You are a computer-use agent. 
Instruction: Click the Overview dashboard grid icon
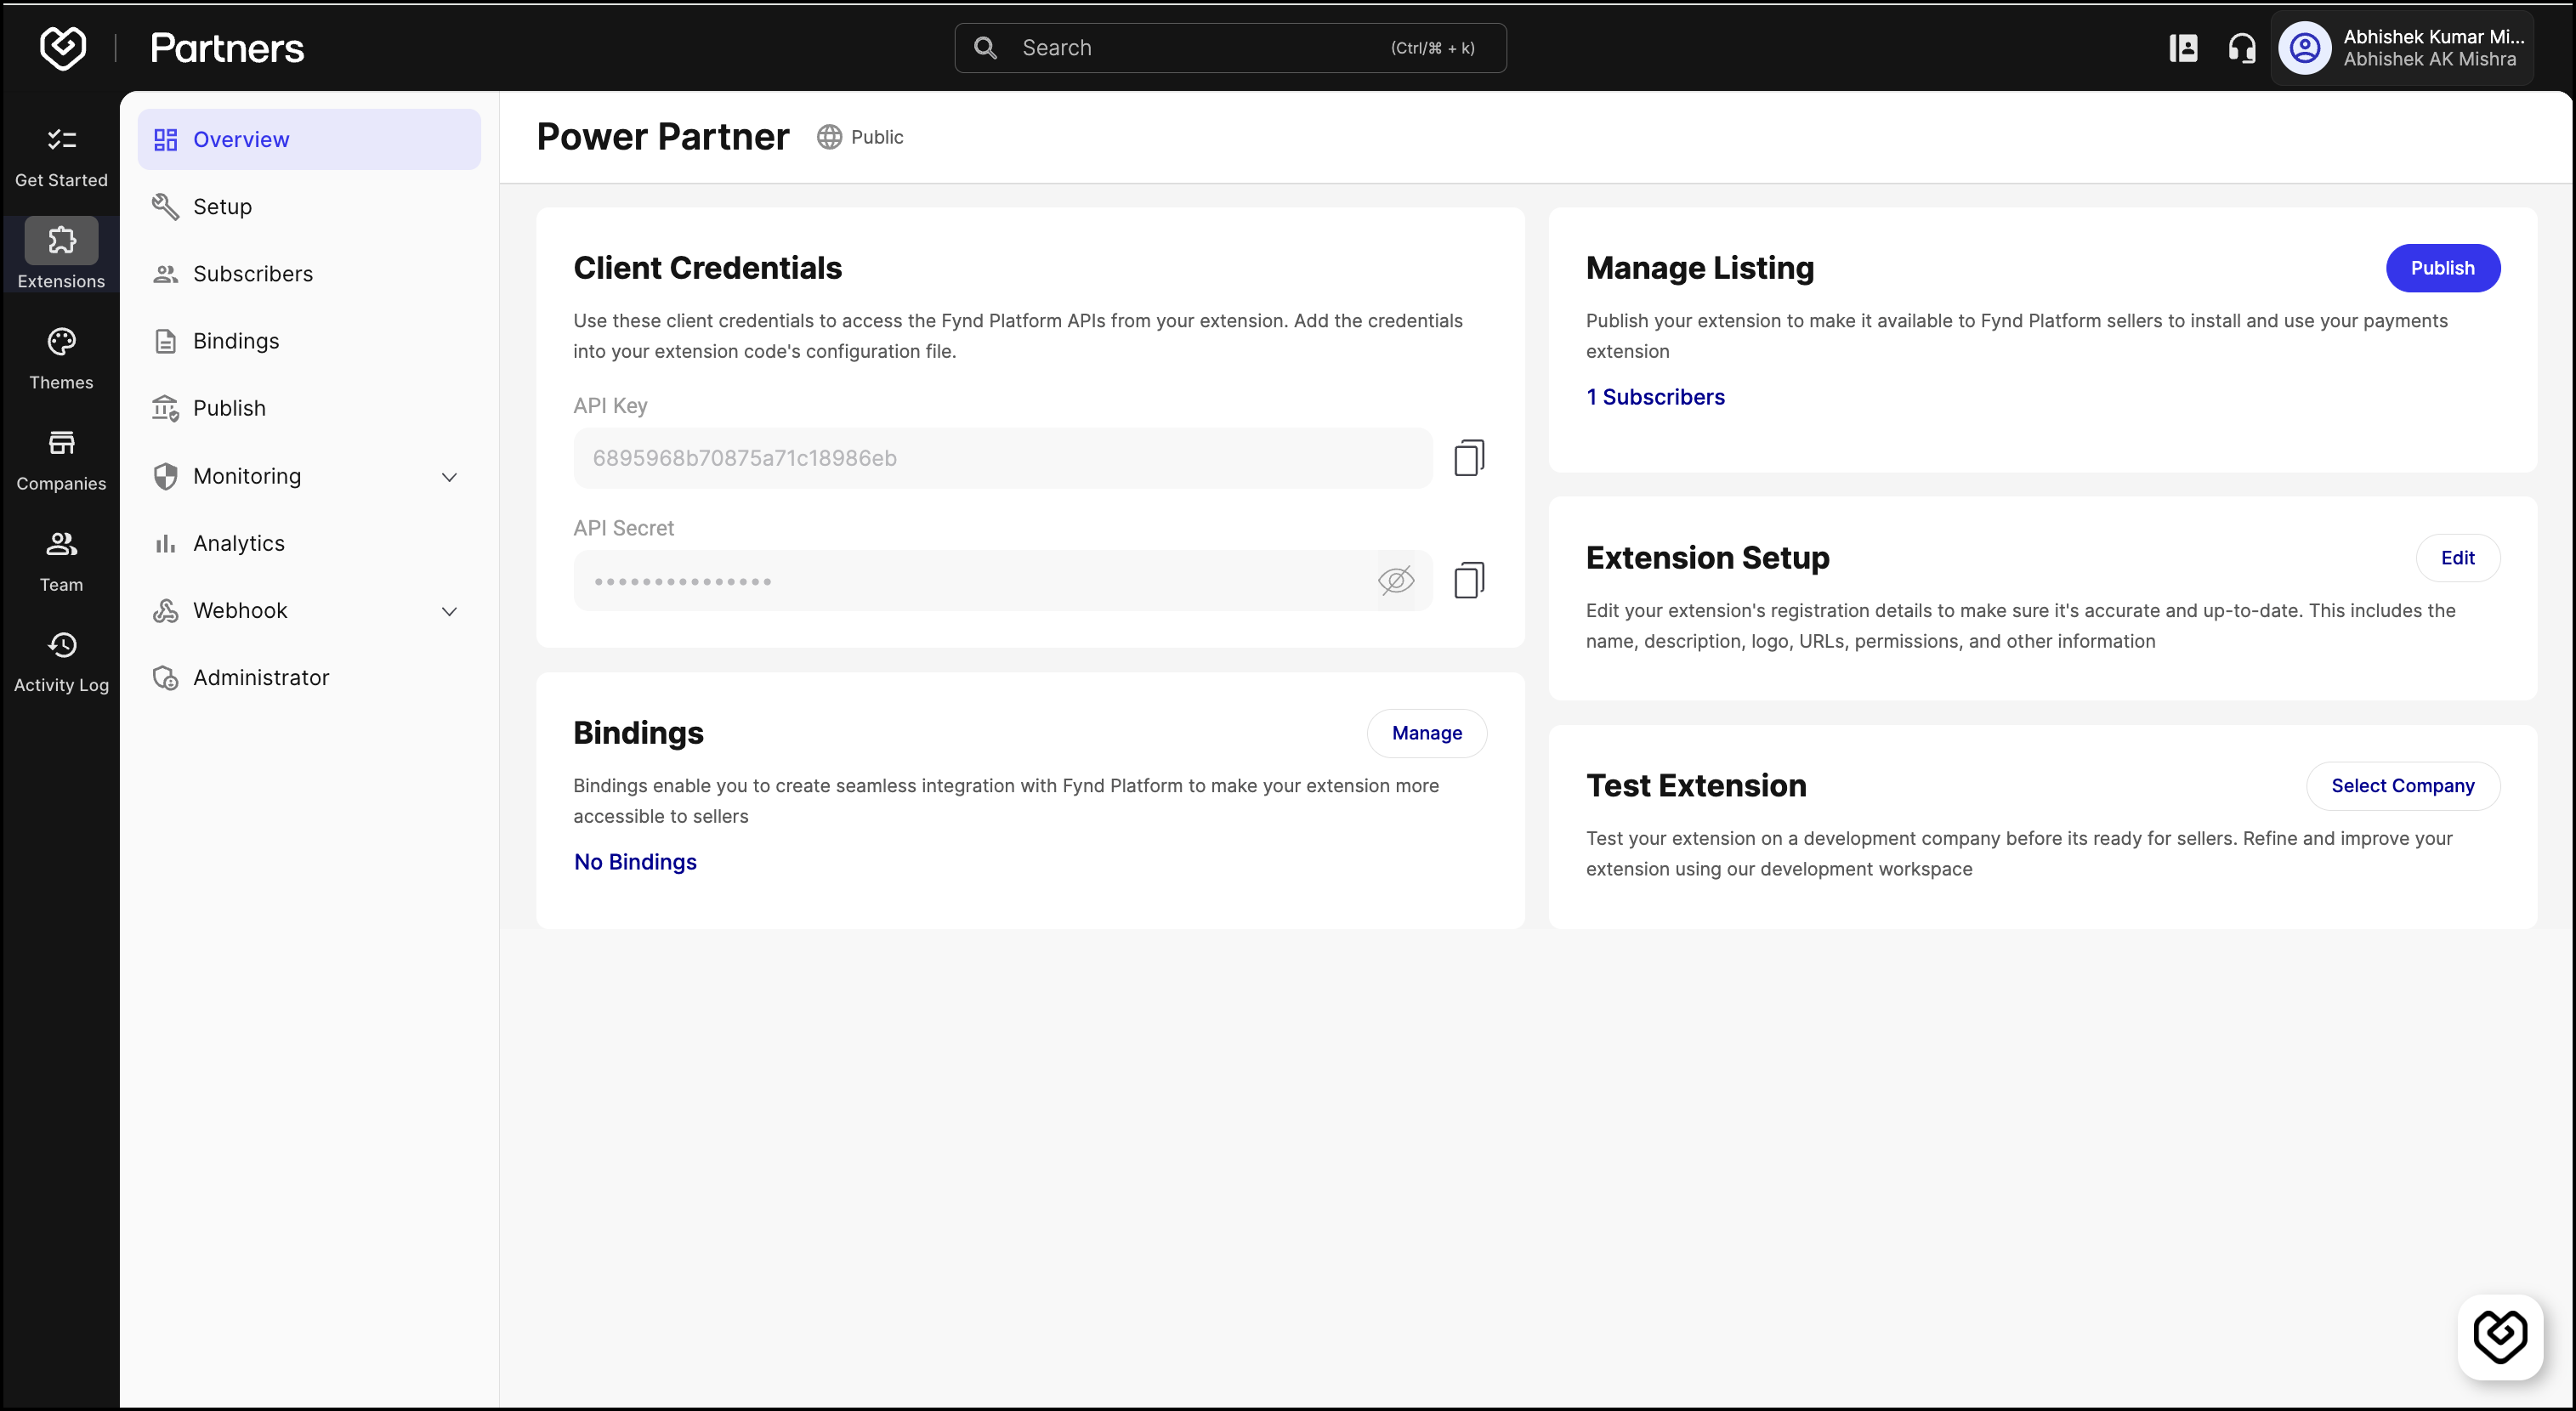(165, 140)
